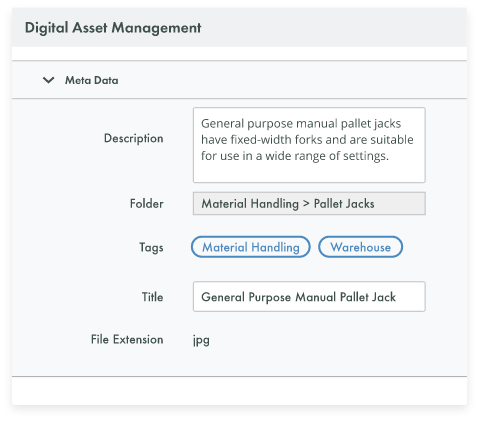
Task: Open the Folder path field
Action: point(309,203)
